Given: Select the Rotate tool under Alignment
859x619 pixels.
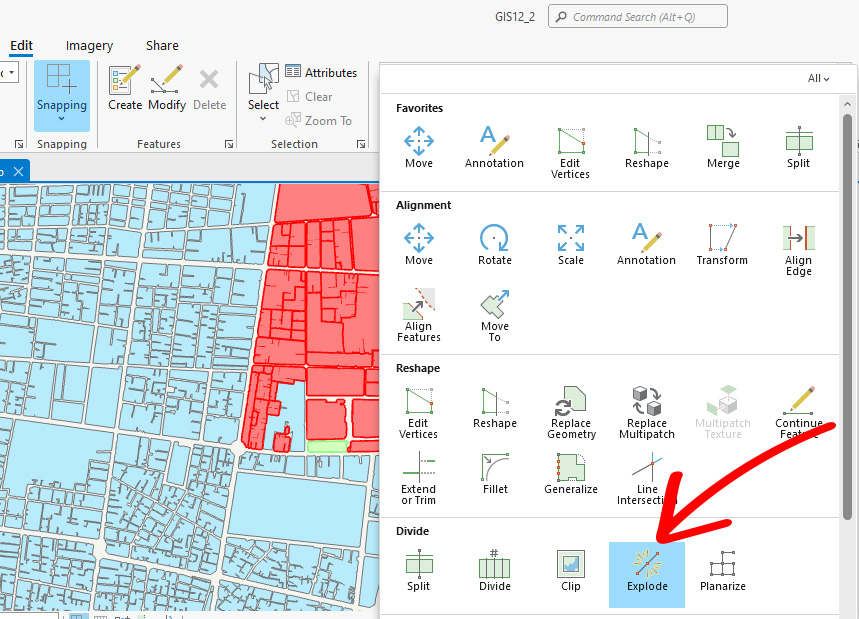Looking at the screenshot, I should click(x=494, y=243).
